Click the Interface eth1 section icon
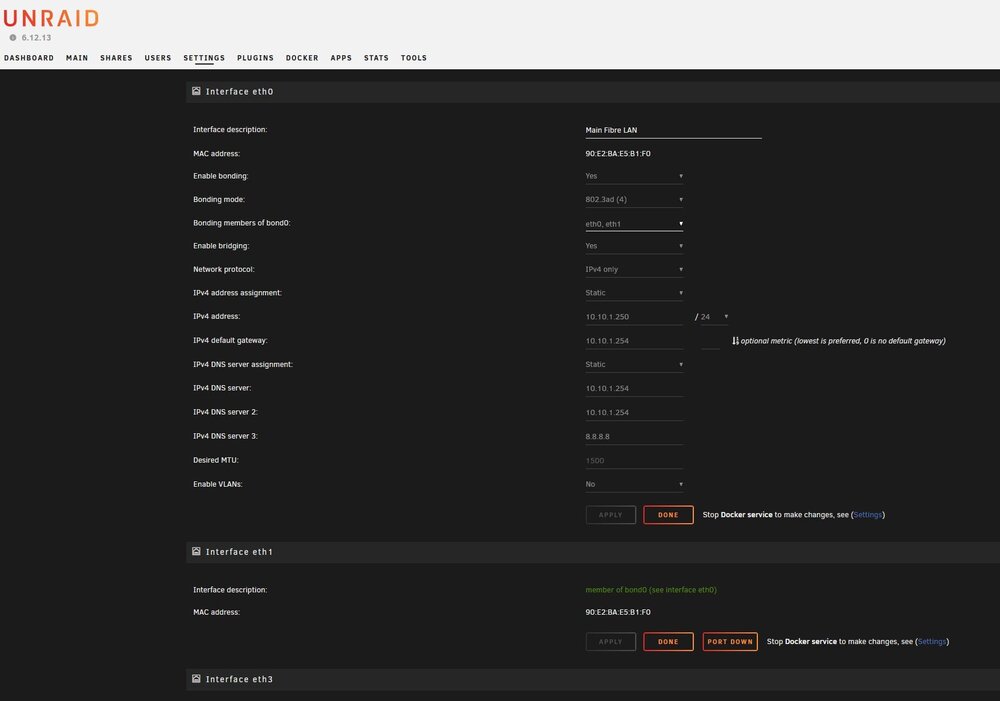Image resolution: width=1000 pixels, height=701 pixels. coord(196,551)
